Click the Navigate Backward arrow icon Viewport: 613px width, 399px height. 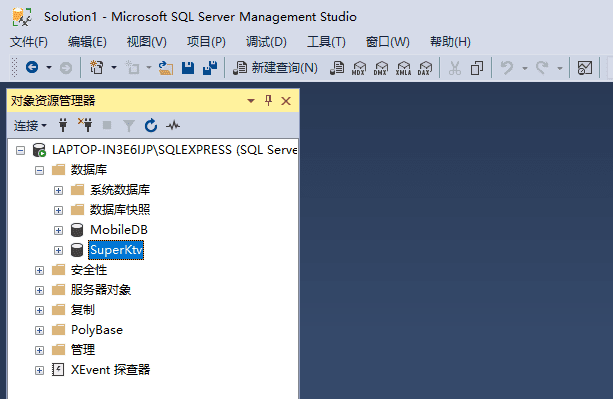[x=32, y=68]
